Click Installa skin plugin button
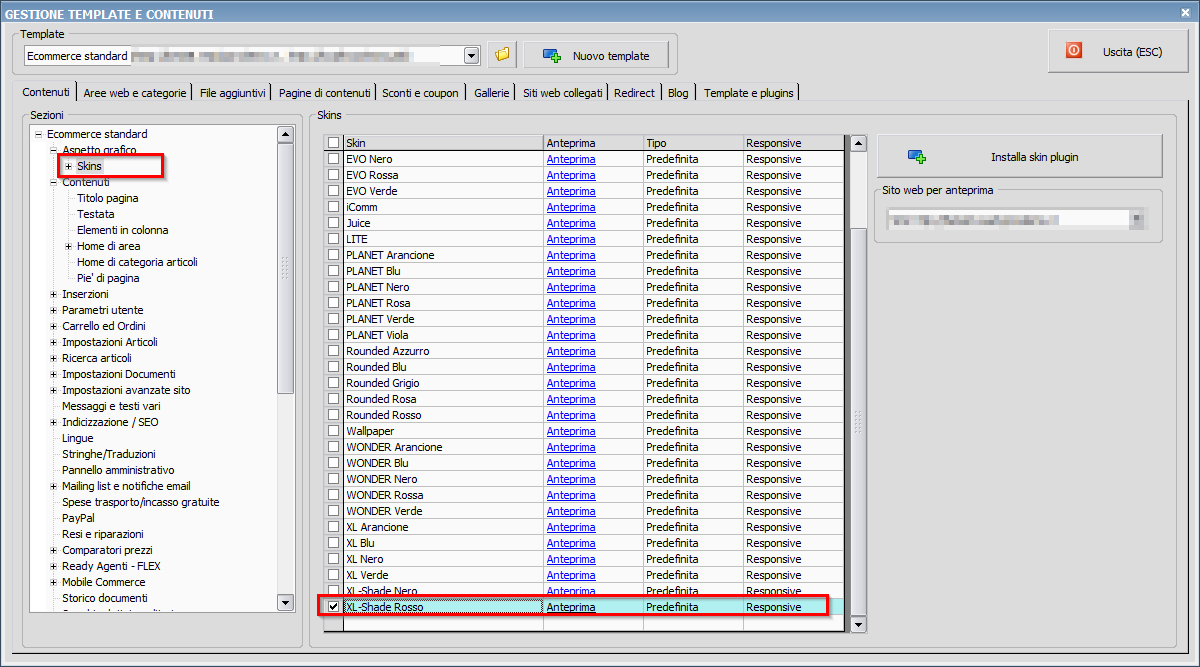Viewport: 1200px width, 667px height. click(1019, 157)
